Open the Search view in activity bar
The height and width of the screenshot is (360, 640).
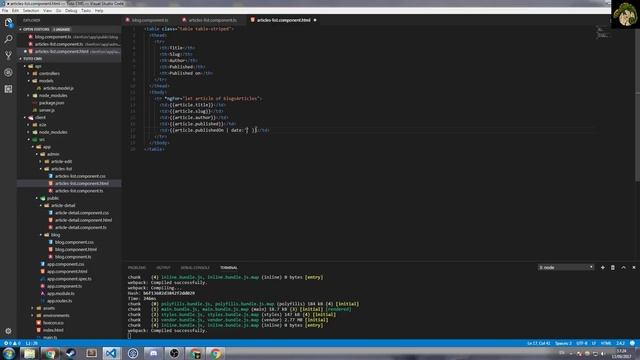click(x=8, y=39)
